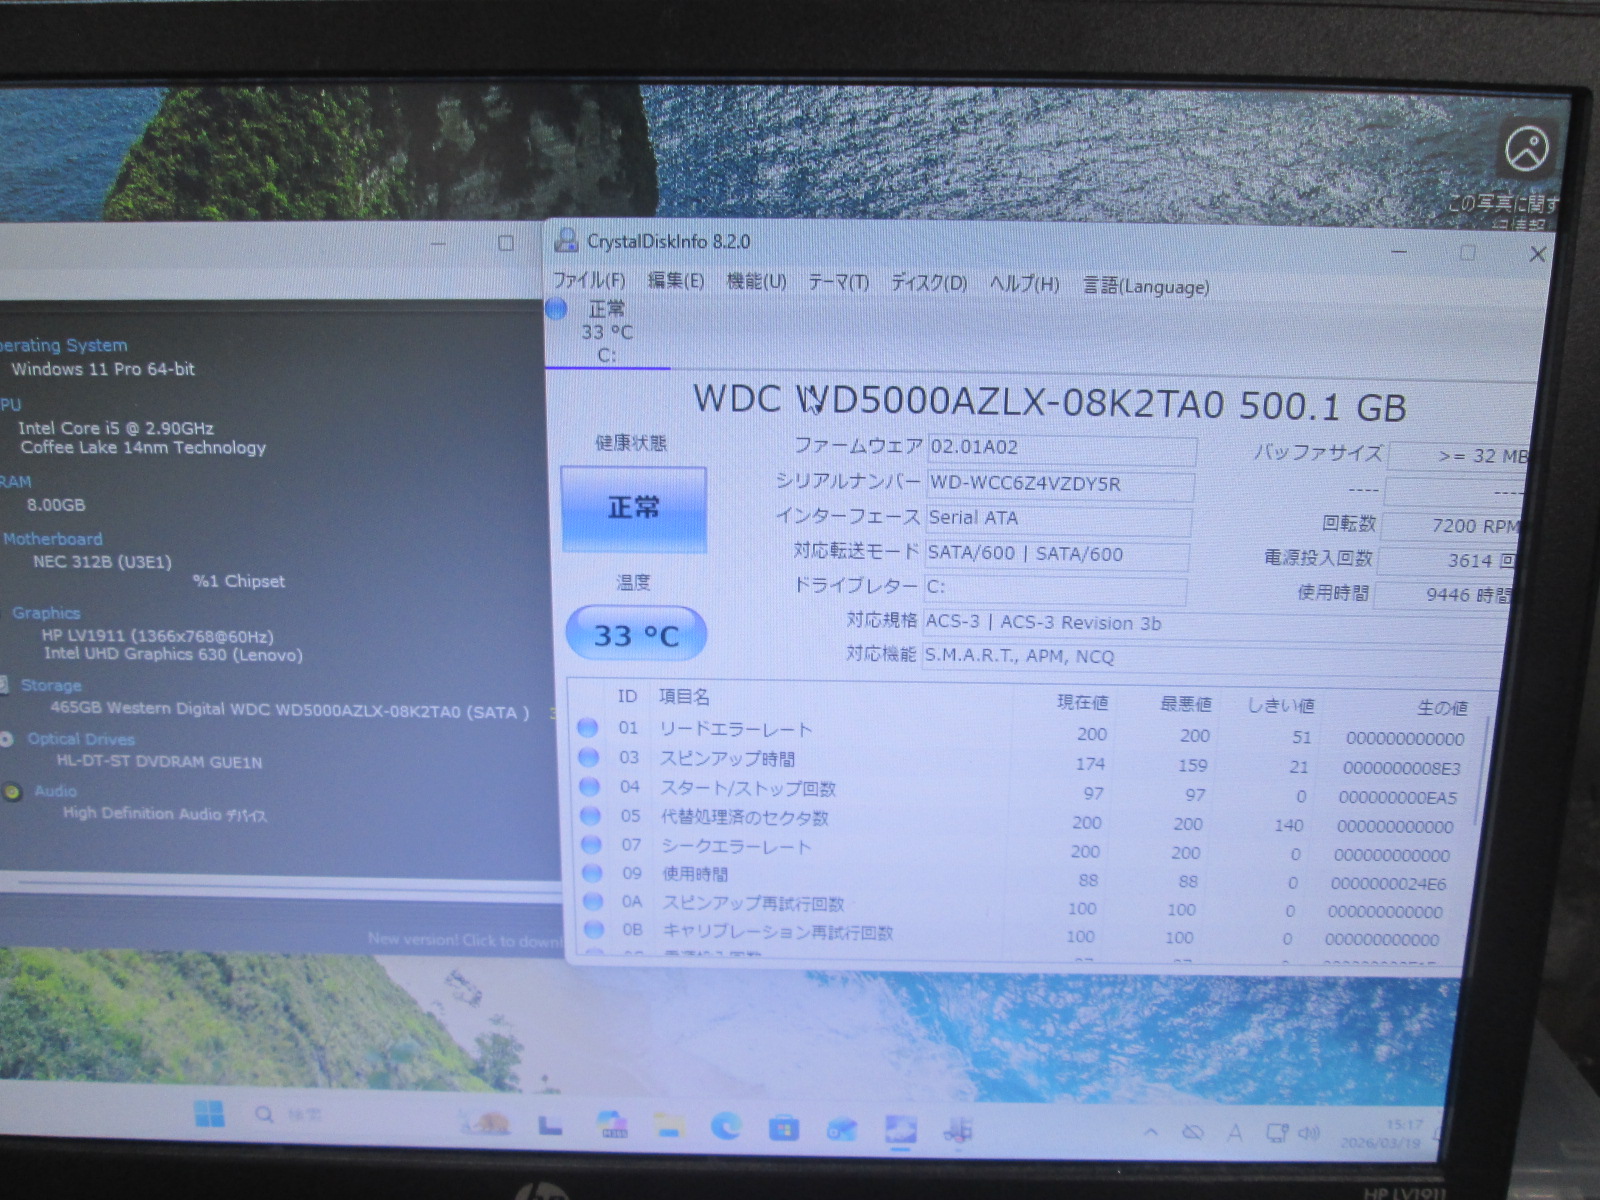Screen dimensions: 1600x1200
Task: Click the 正常 health status button
Action: click(634, 509)
